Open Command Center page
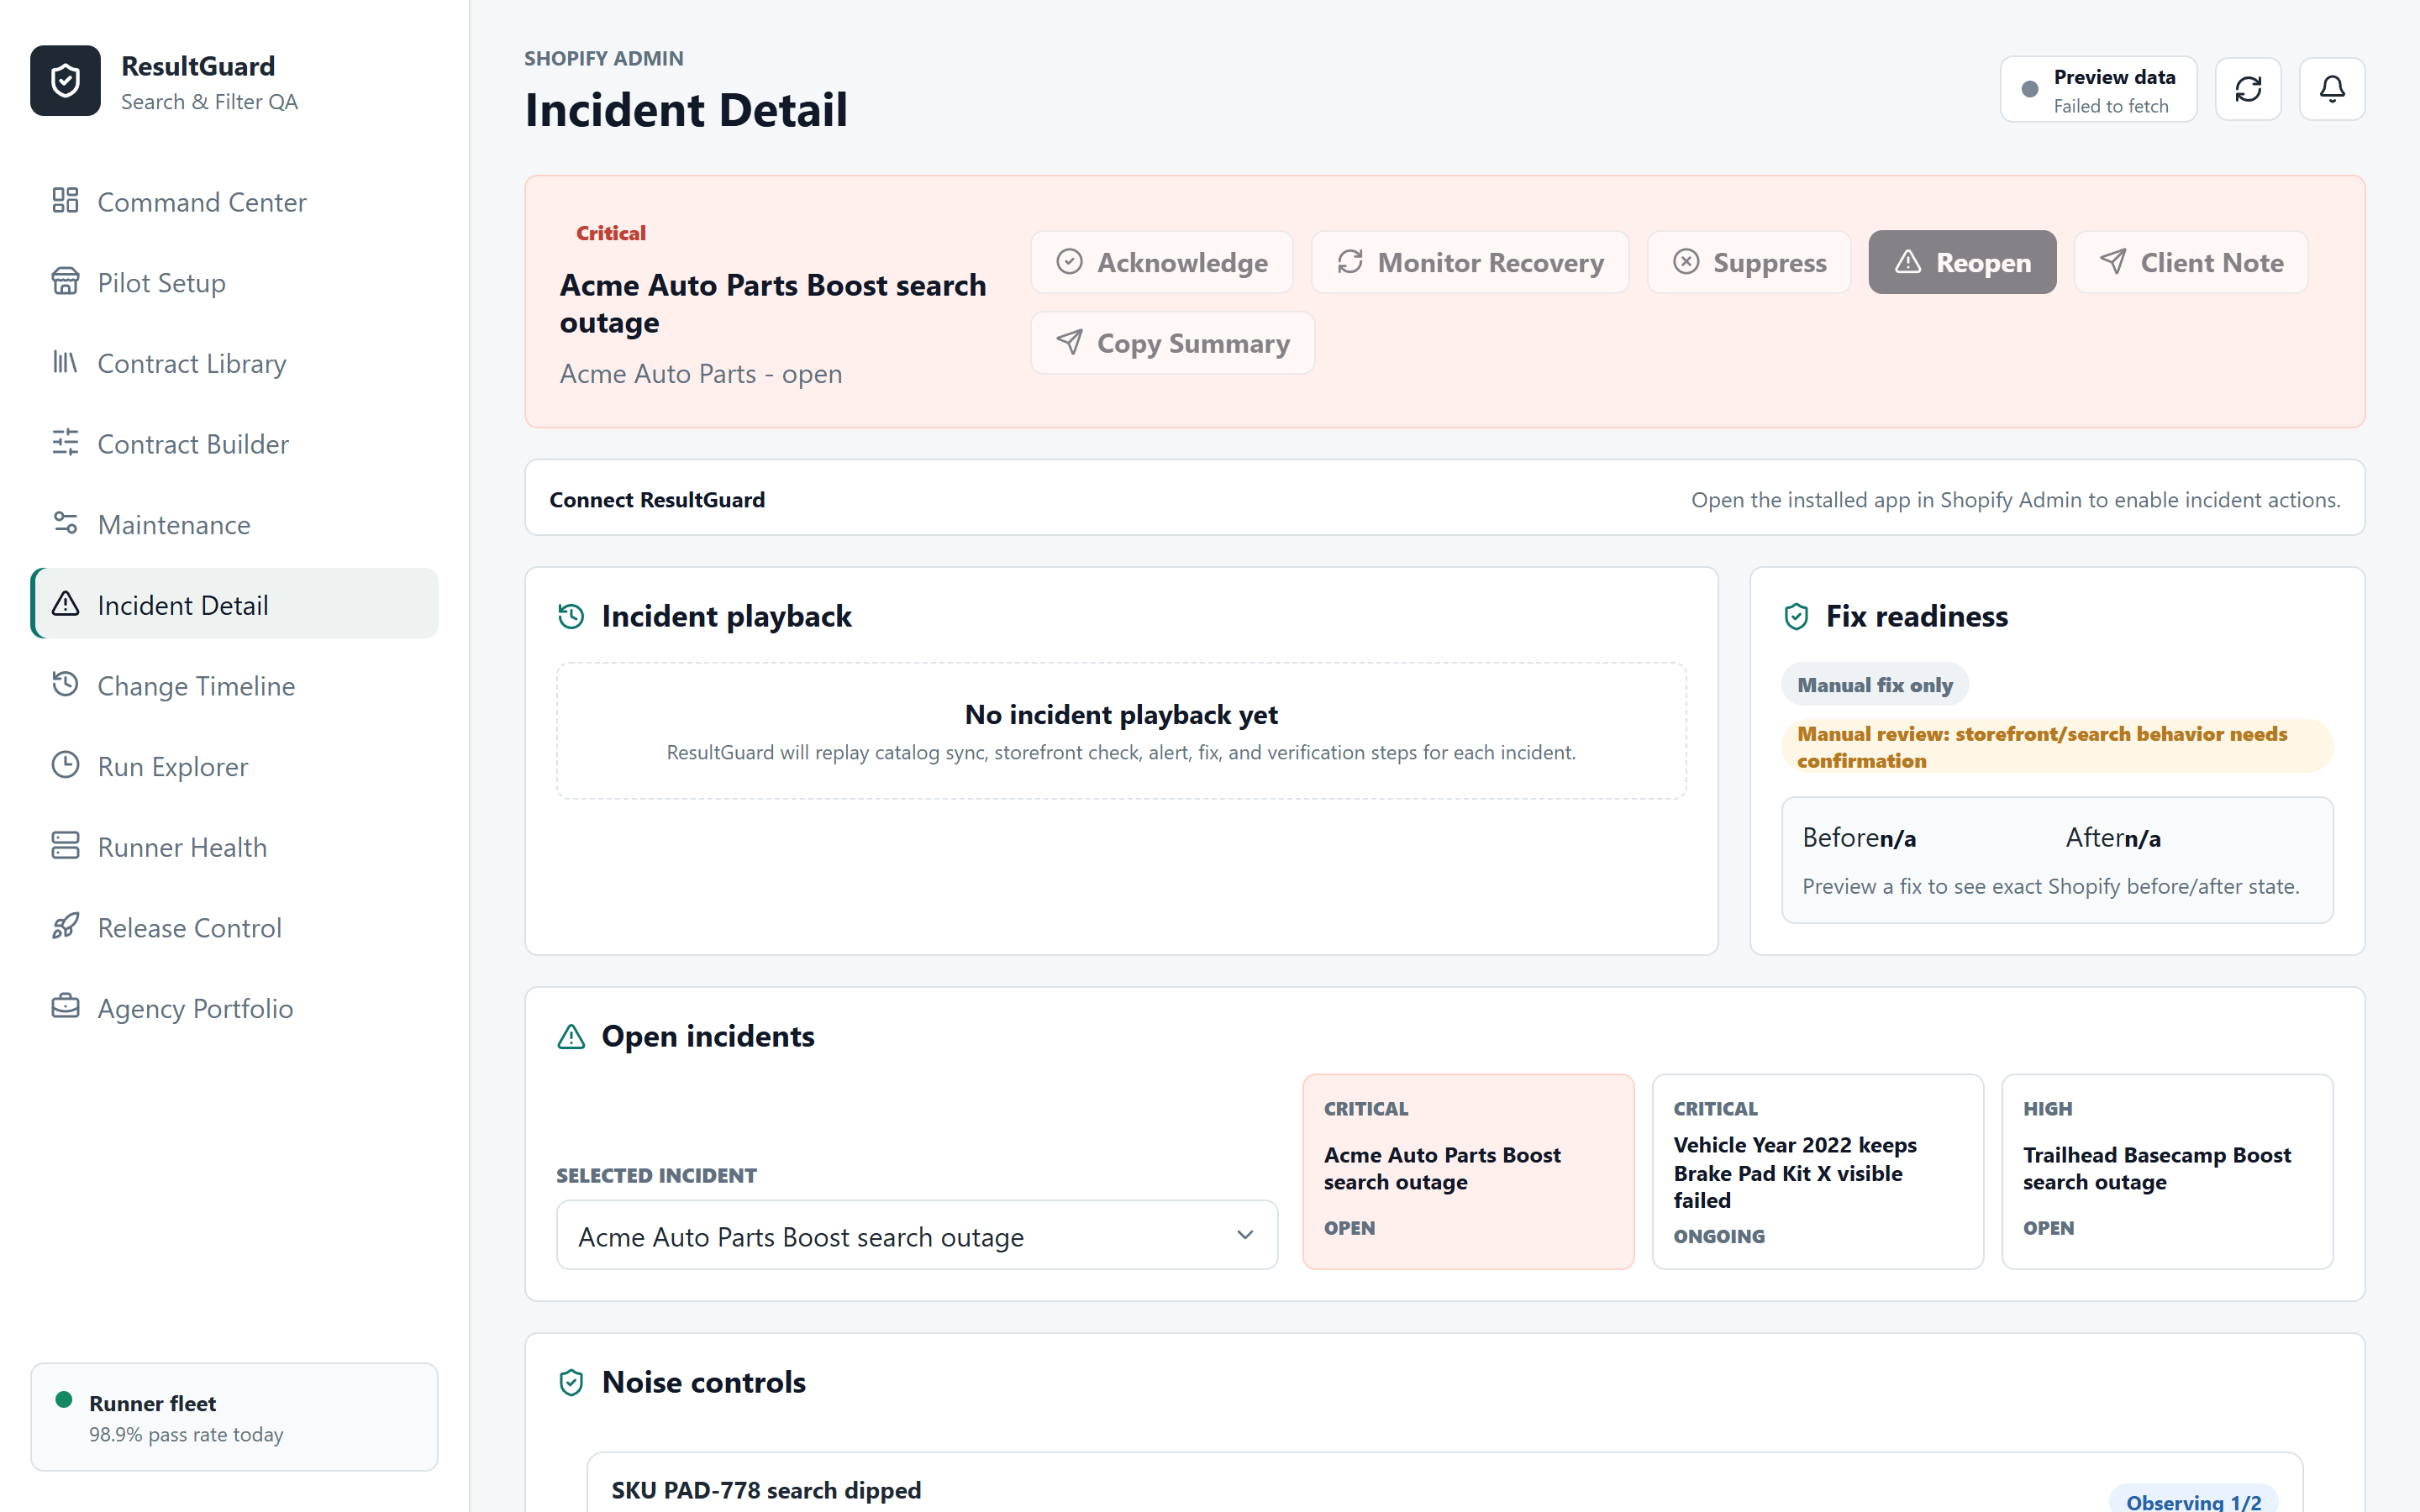Screen dimensions: 2420x1512 pyautogui.click(x=234, y=201)
